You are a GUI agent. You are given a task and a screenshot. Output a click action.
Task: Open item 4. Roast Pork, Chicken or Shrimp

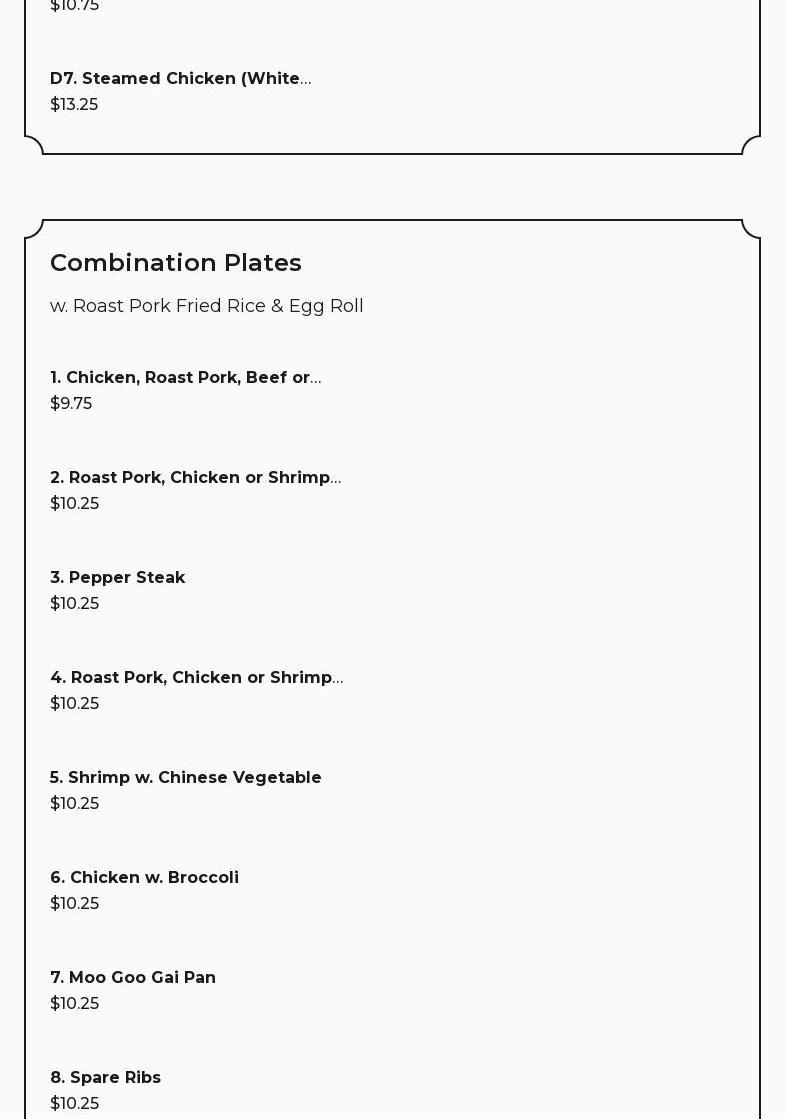[196, 677]
